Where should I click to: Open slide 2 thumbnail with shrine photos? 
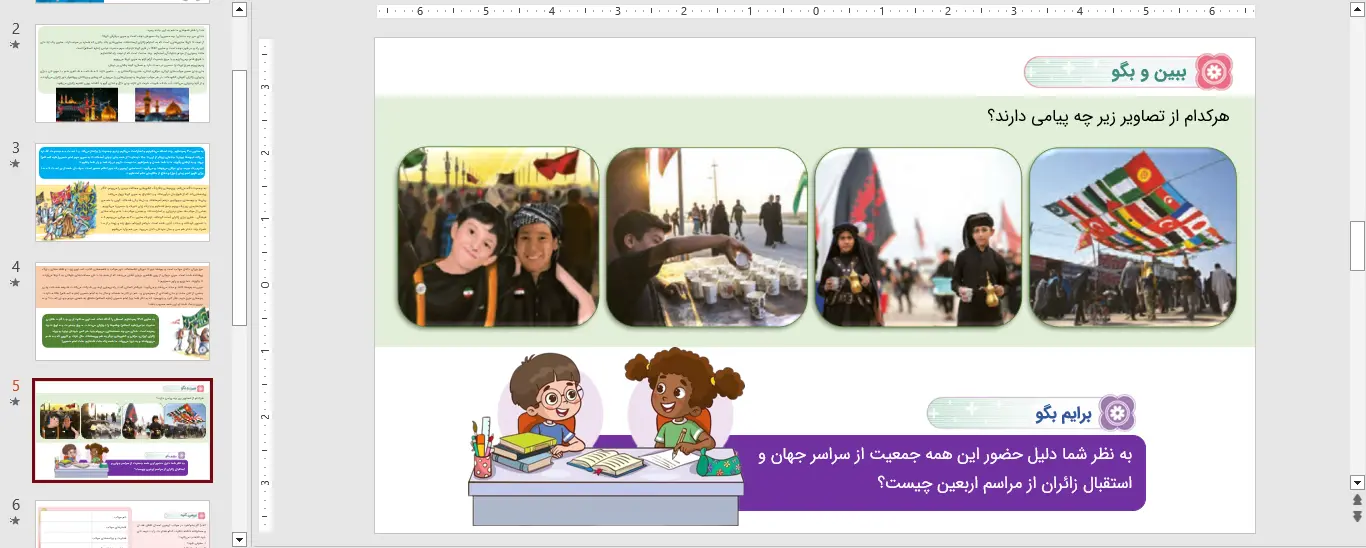coord(122,73)
